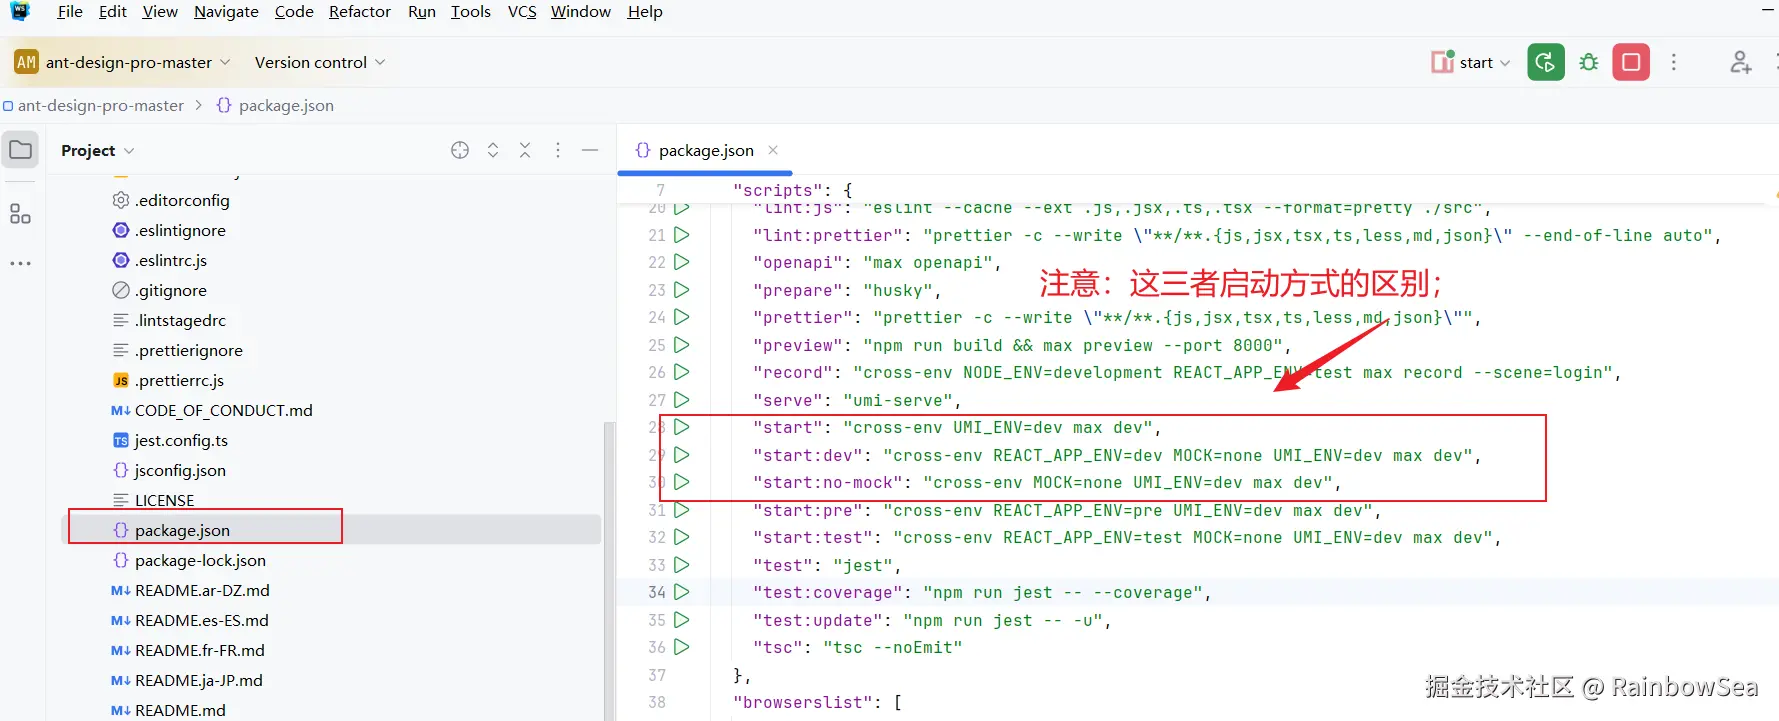This screenshot has height=721, width=1779.
Task: Run the "record" script gutter icon
Action: point(682,372)
